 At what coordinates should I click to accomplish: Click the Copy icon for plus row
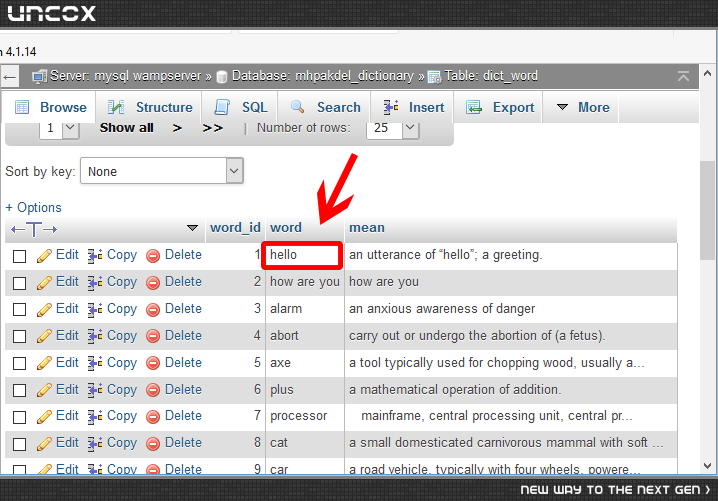pyautogui.click(x=95, y=390)
